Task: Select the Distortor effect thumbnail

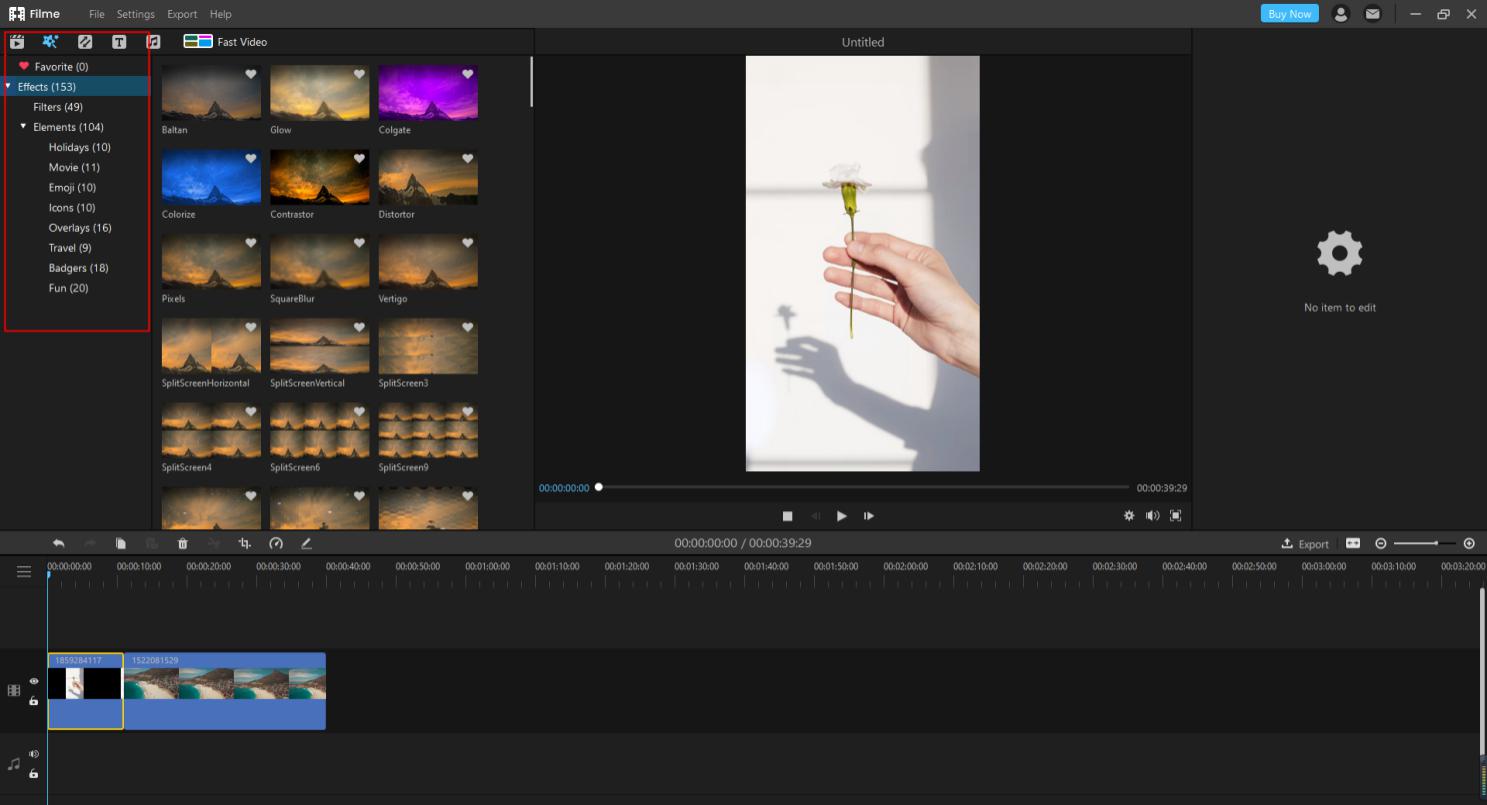Action: [x=428, y=177]
